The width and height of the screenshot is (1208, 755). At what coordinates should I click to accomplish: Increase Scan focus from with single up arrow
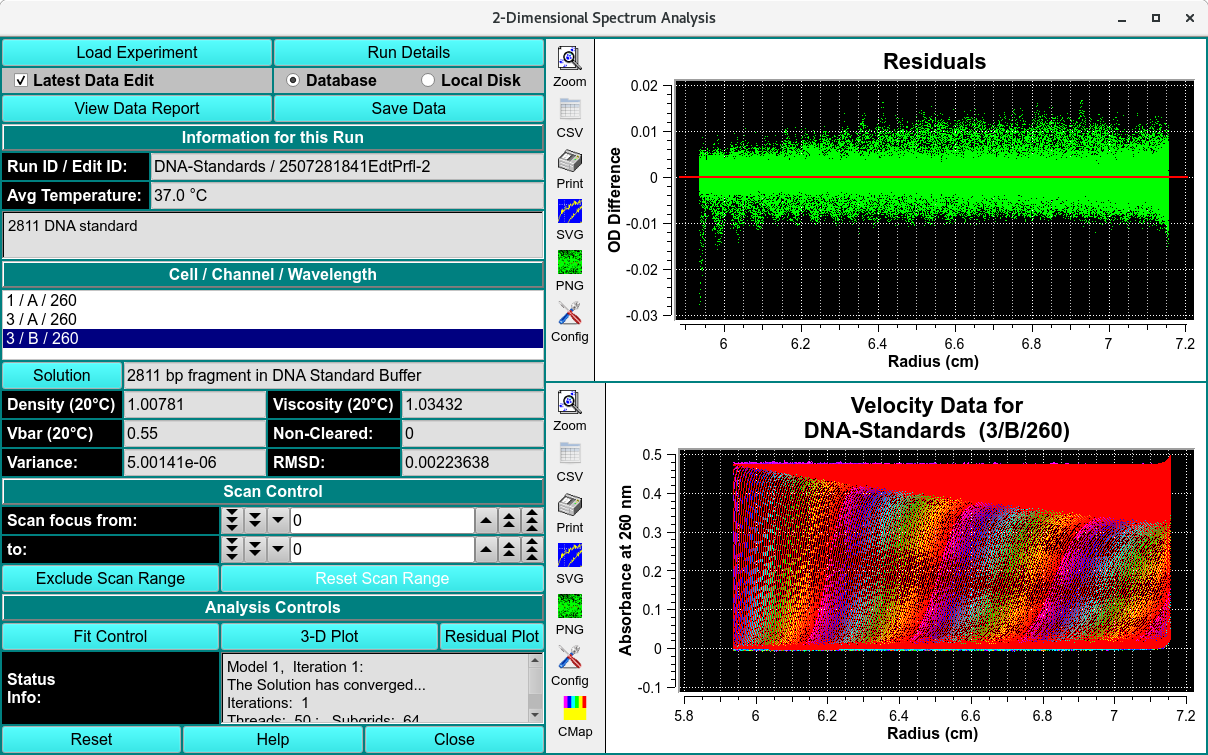coord(485,521)
